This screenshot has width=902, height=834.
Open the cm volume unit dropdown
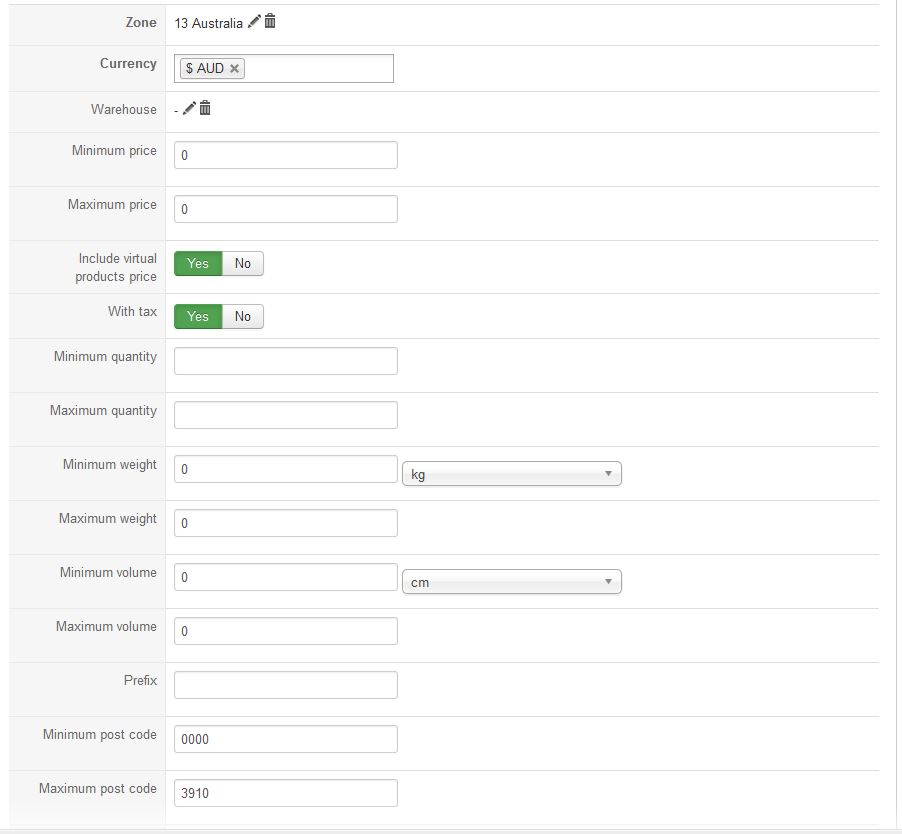click(x=511, y=582)
